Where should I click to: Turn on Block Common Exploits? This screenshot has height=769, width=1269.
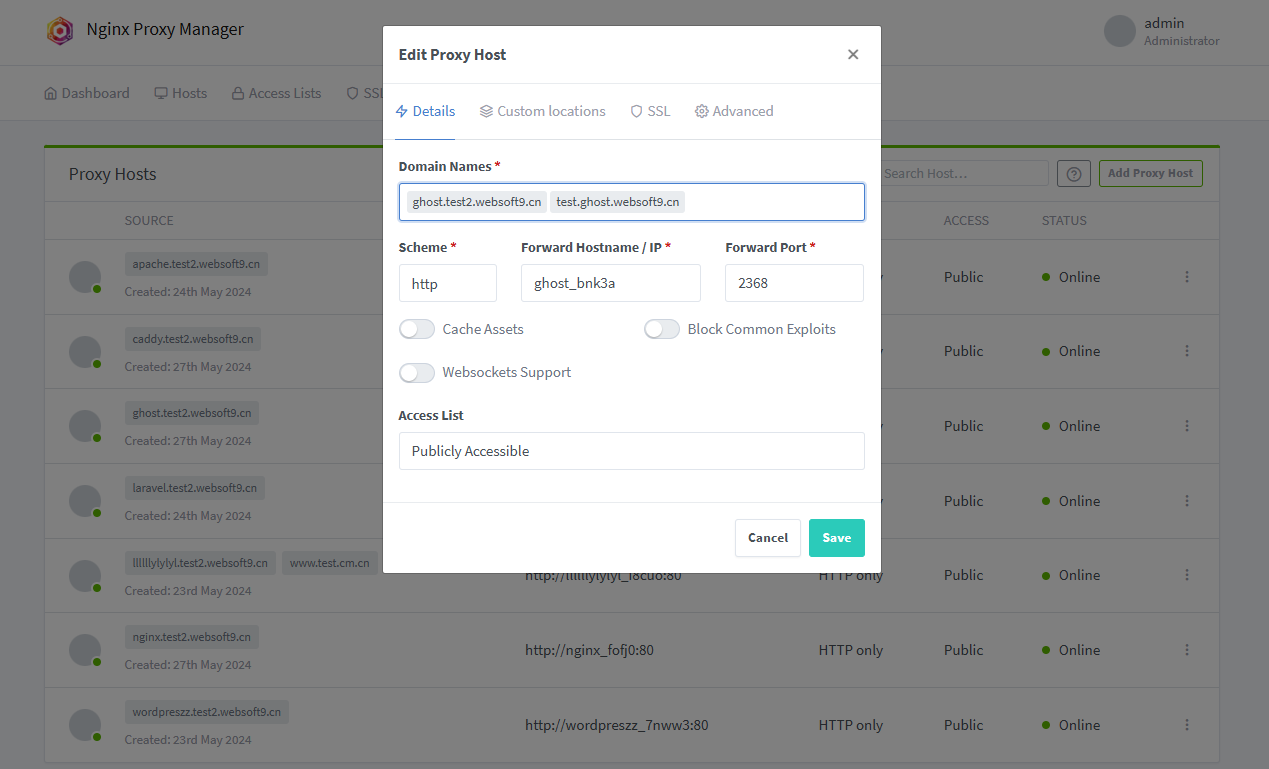tap(662, 329)
